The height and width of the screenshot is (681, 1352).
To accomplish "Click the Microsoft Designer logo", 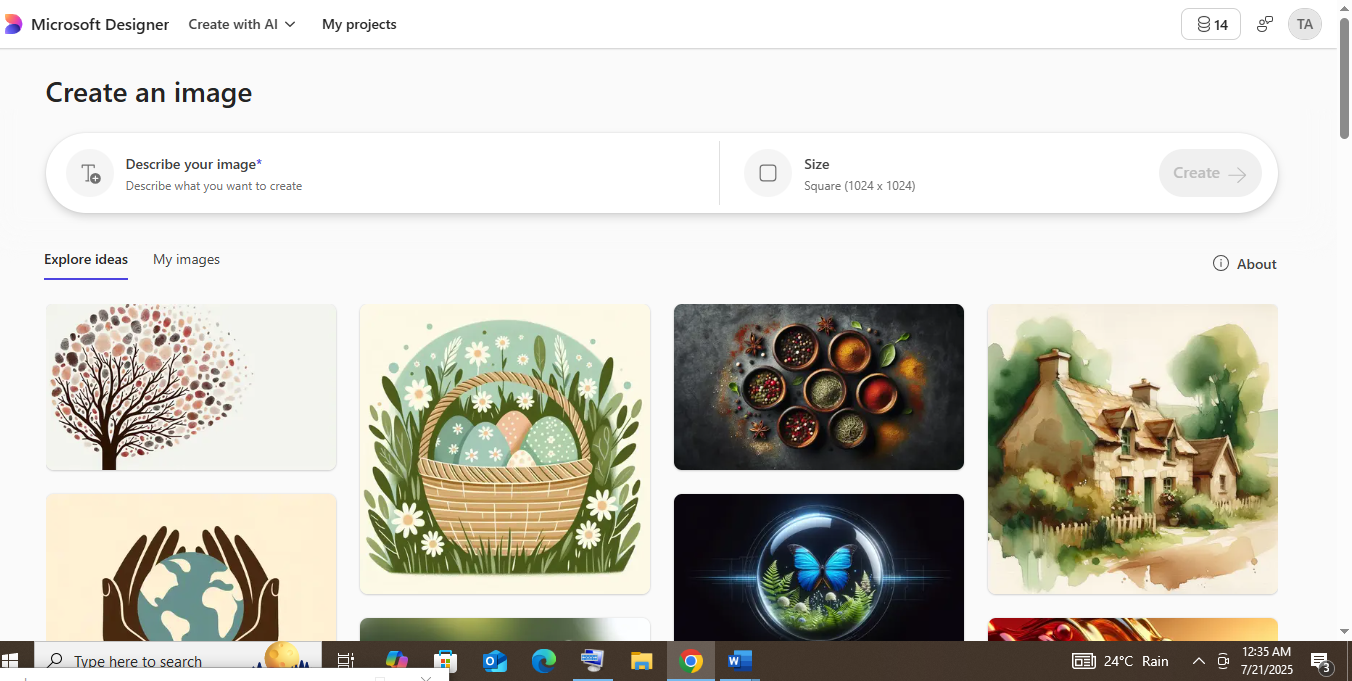I will [14, 23].
